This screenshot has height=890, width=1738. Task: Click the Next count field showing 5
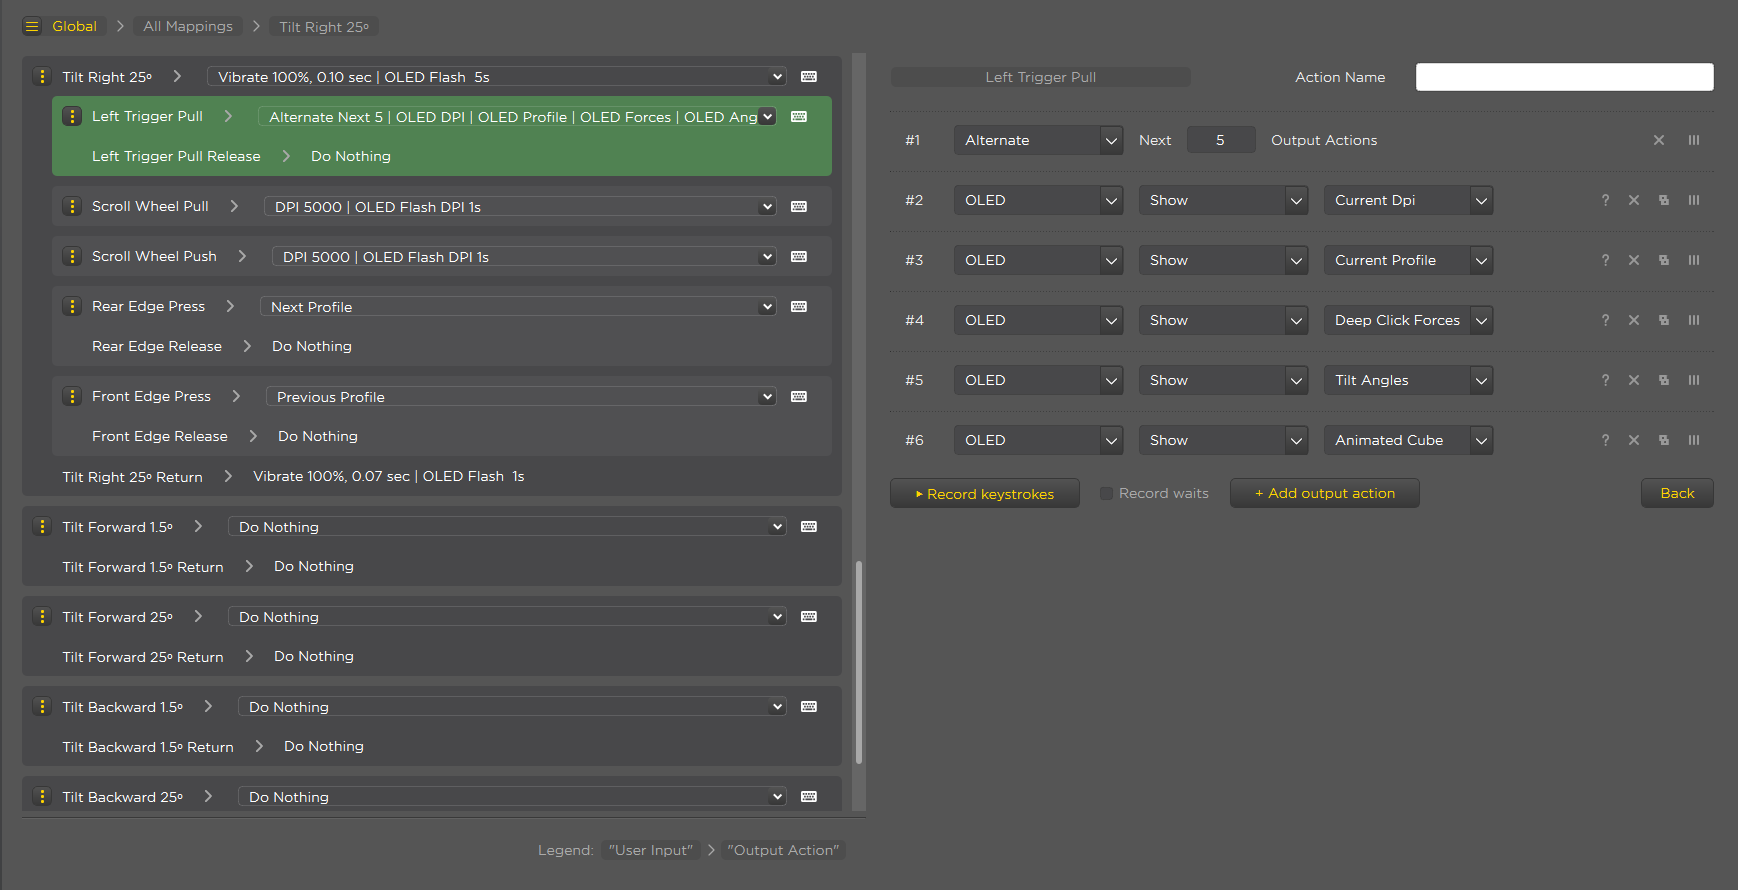click(1221, 140)
